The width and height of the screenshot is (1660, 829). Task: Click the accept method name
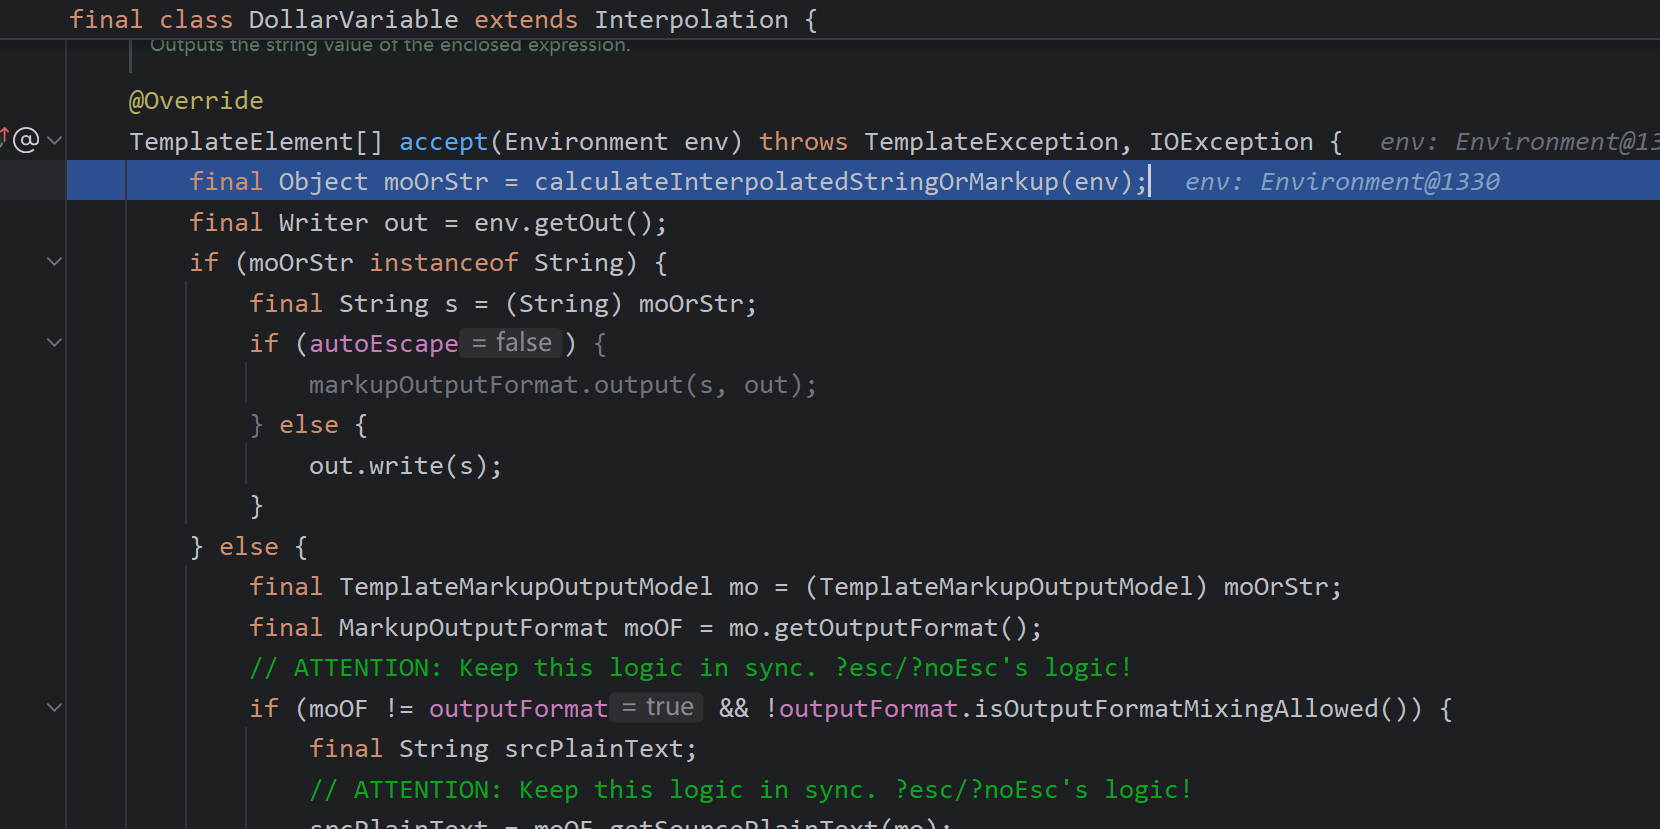point(444,142)
